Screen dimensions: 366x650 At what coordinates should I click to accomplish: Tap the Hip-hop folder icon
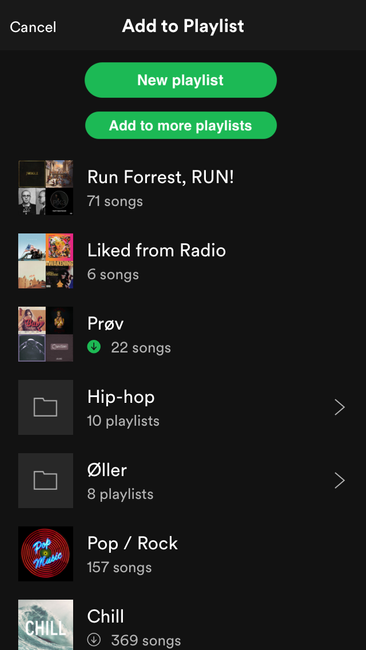click(46, 407)
